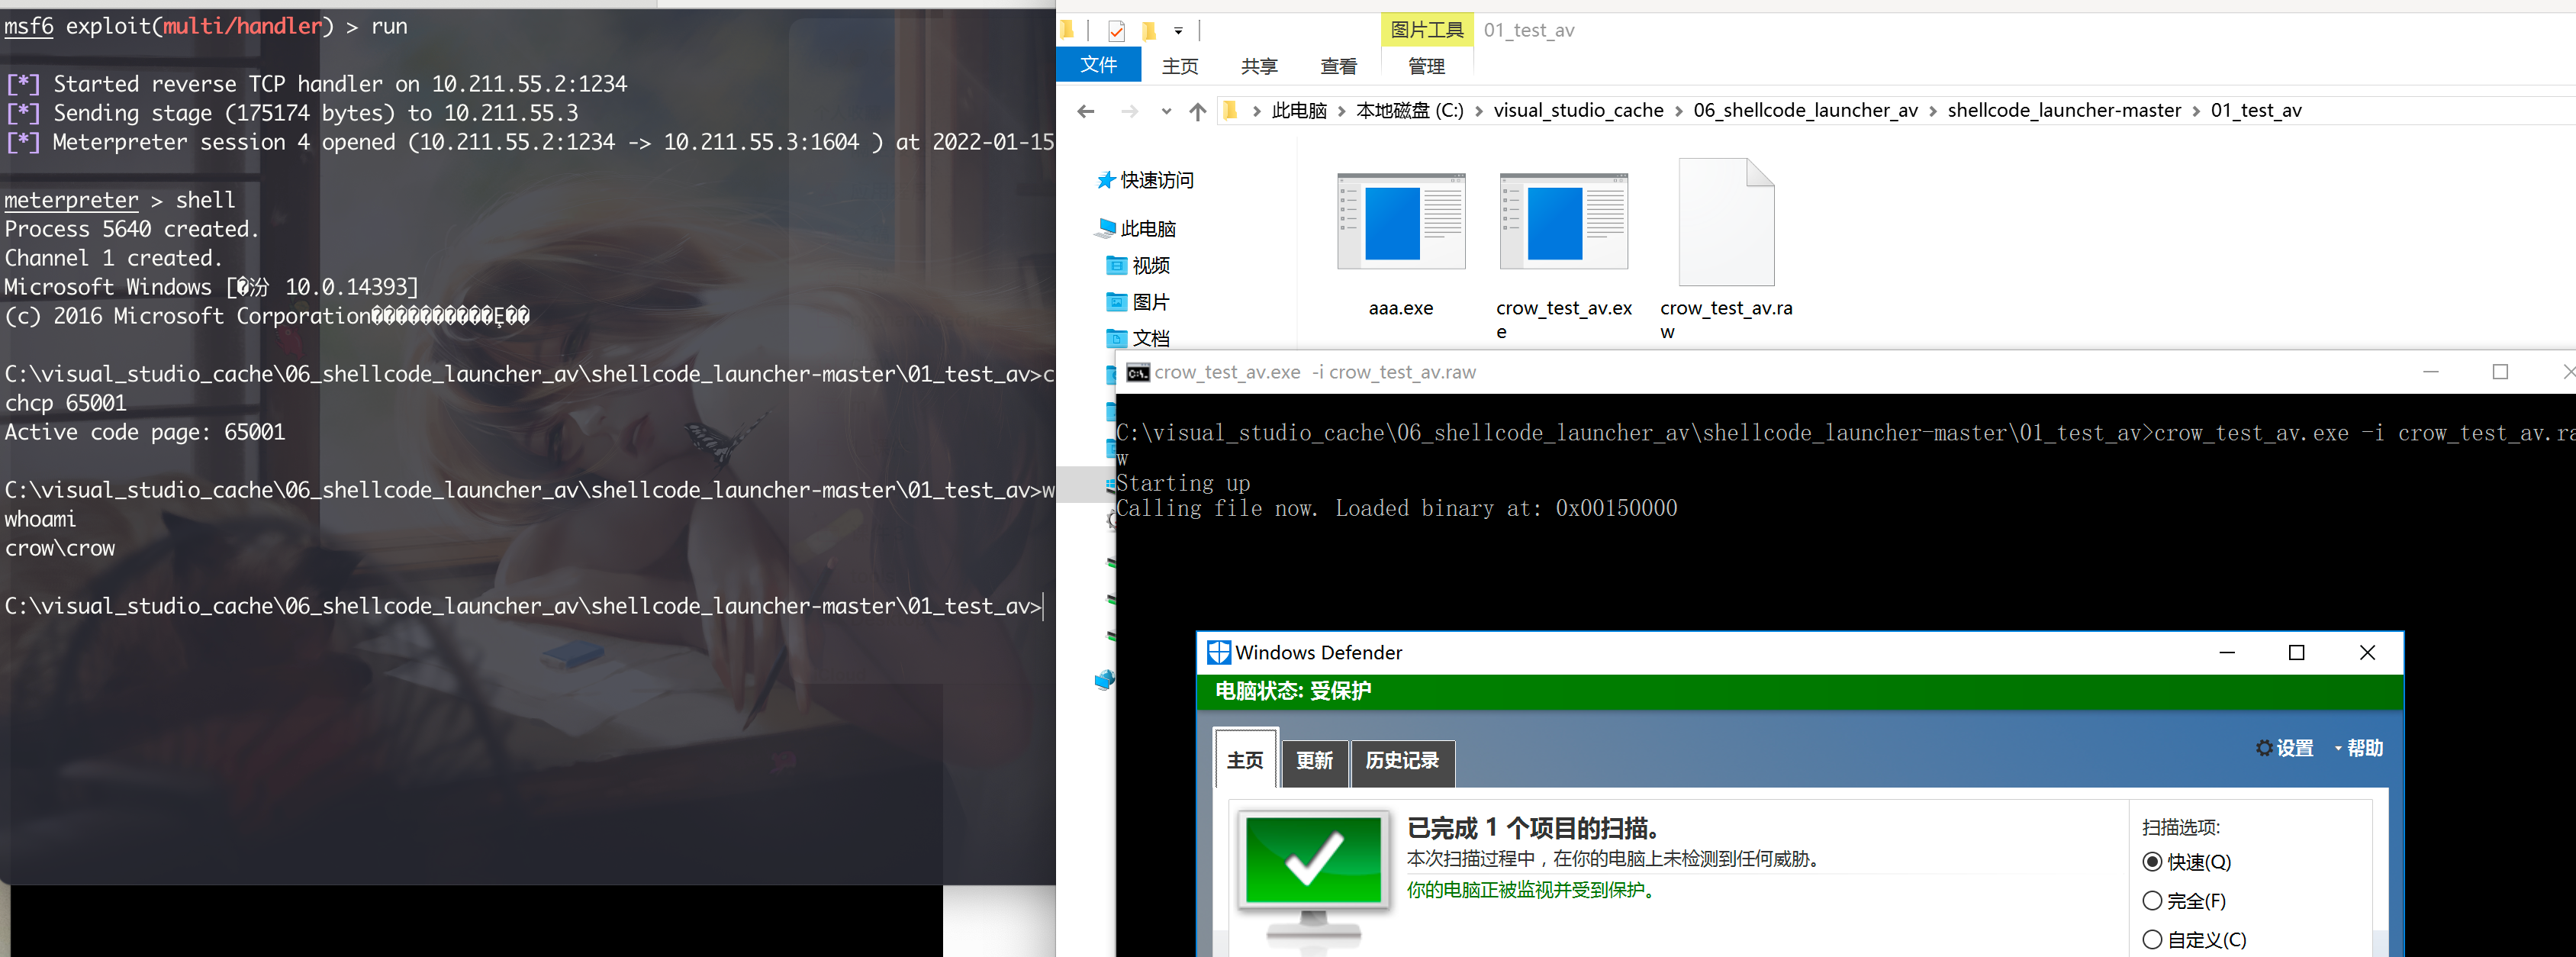2576x957 pixels.
Task: Click visual_studio_cache in the breadcrumb
Action: [x=1578, y=111]
